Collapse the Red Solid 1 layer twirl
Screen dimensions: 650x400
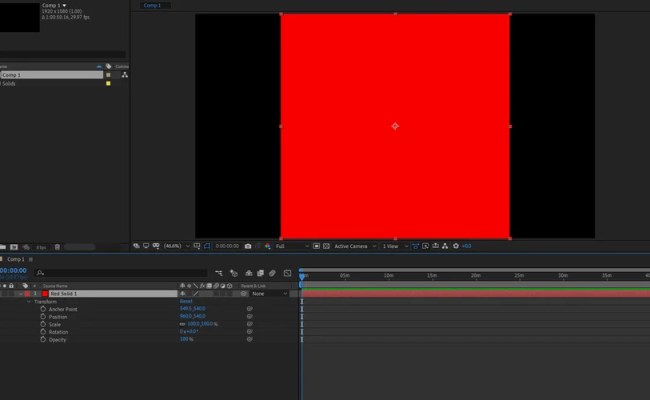pos(20,293)
